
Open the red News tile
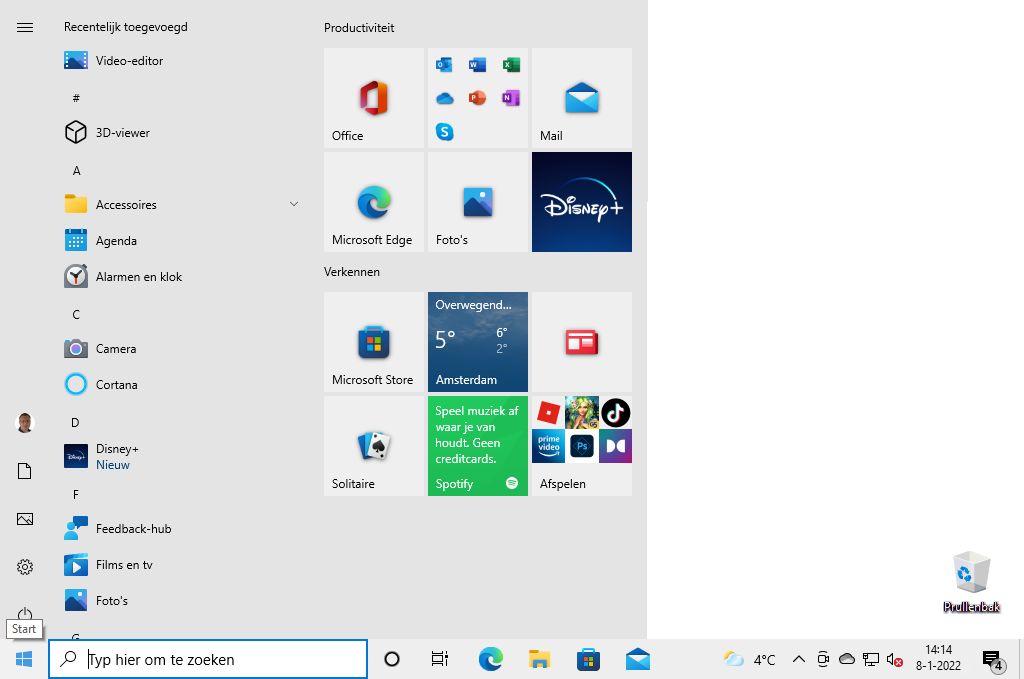(x=582, y=342)
